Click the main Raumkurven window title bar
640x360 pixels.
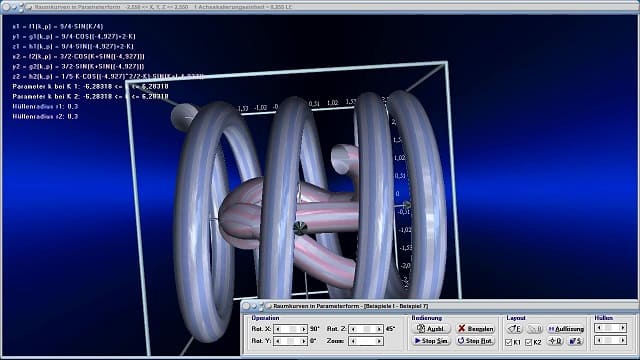tap(320, 7)
